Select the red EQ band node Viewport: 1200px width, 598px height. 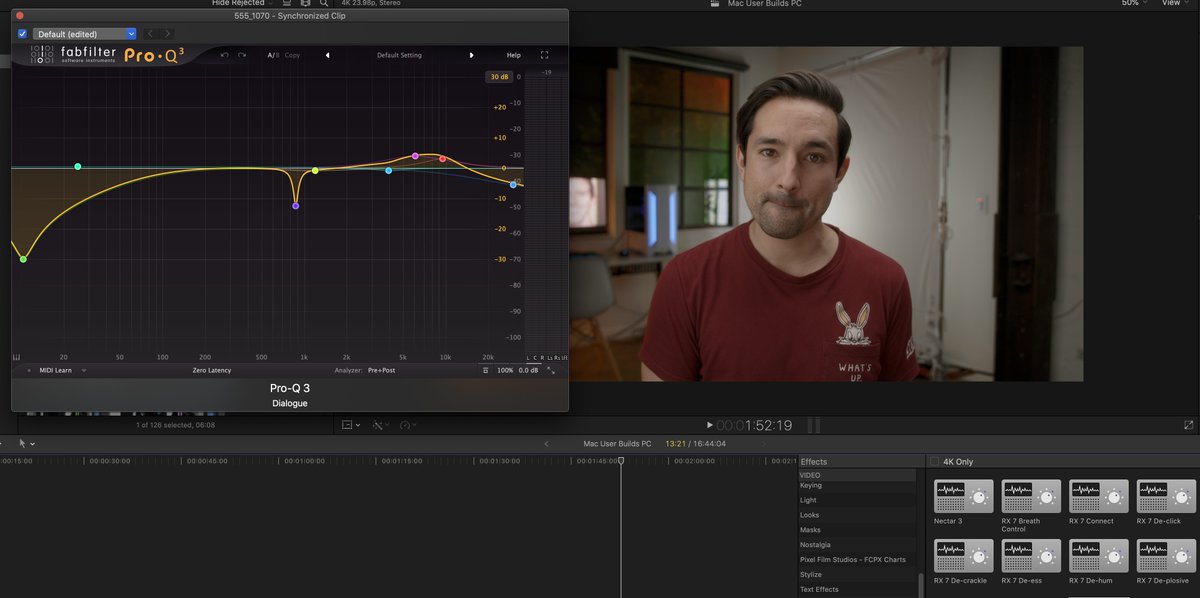point(442,158)
